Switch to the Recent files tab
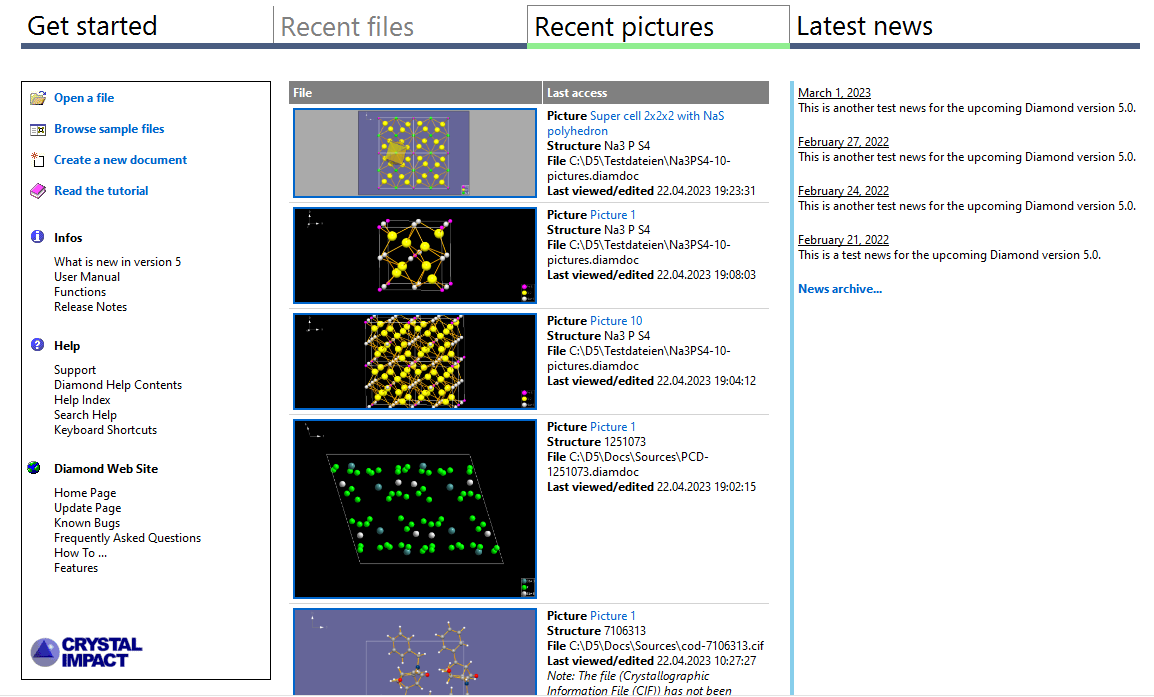Viewport: 1154px width, 697px height. [x=347, y=27]
